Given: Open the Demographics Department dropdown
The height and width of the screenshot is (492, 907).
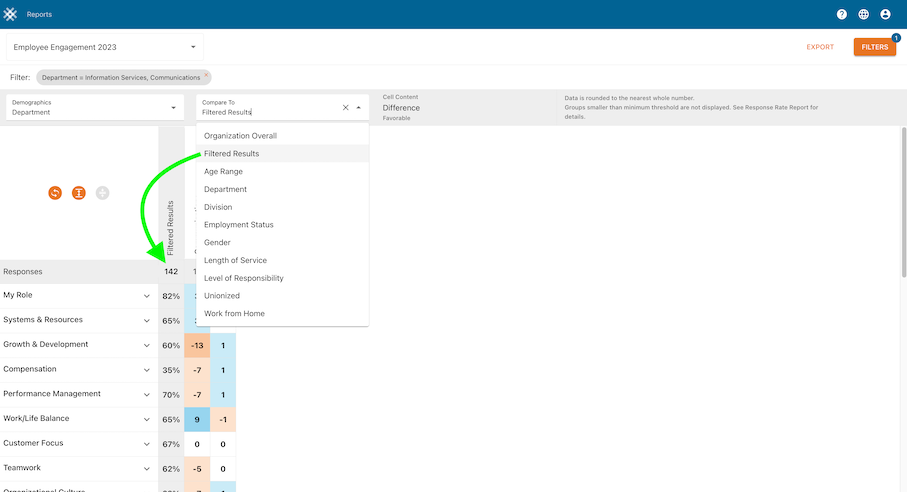Looking at the screenshot, I should [x=95, y=107].
